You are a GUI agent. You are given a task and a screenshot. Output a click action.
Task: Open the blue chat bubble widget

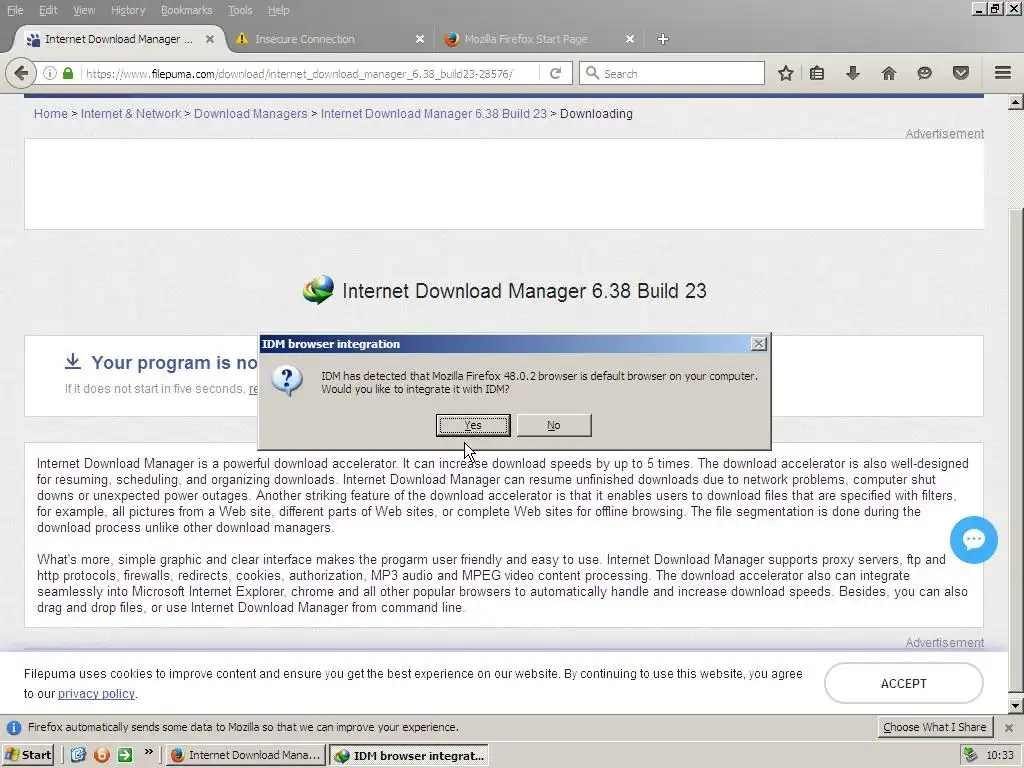[x=974, y=539]
